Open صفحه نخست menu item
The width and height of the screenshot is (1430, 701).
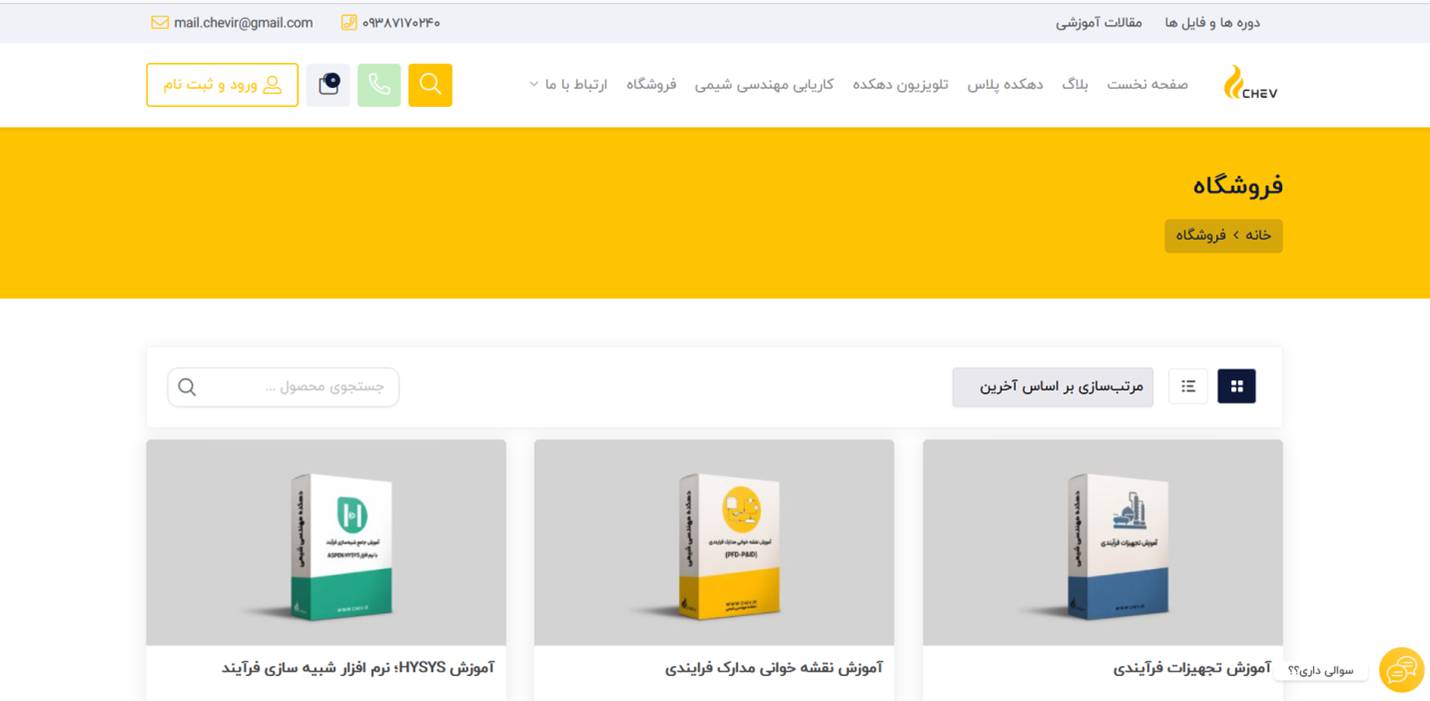tap(1147, 85)
